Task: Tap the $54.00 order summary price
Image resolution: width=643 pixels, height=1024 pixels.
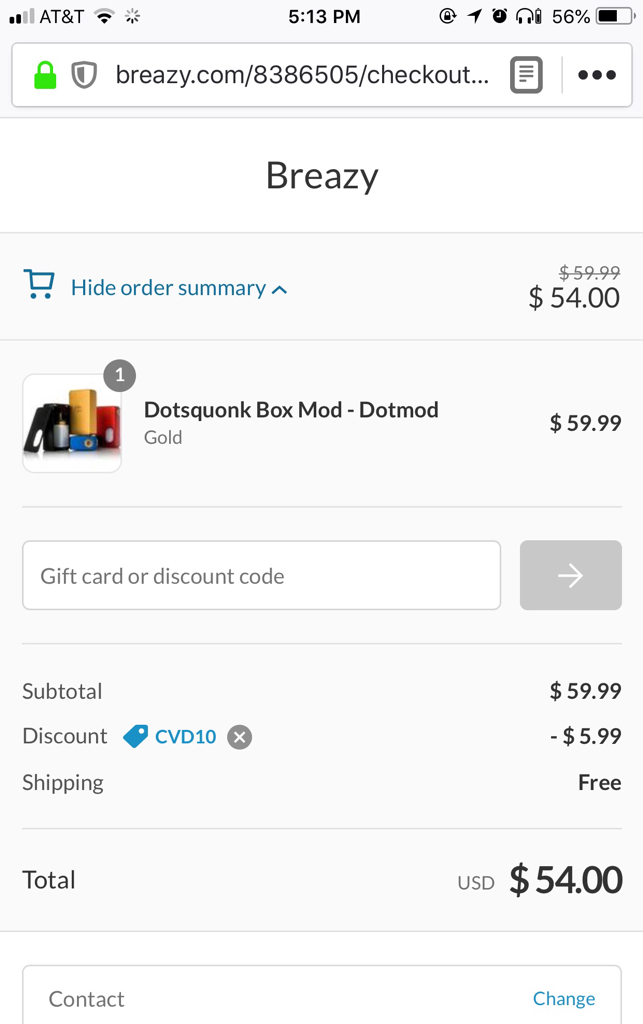Action: pos(574,297)
